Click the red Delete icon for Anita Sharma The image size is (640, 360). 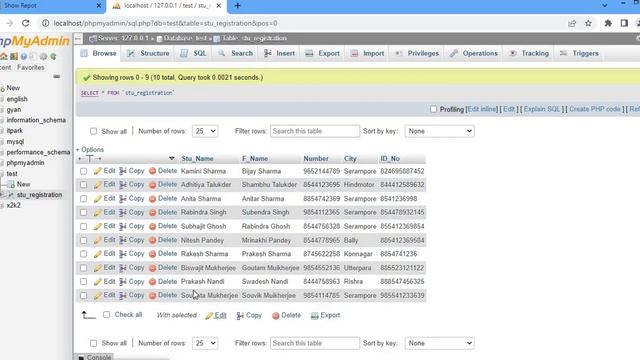[152, 199]
